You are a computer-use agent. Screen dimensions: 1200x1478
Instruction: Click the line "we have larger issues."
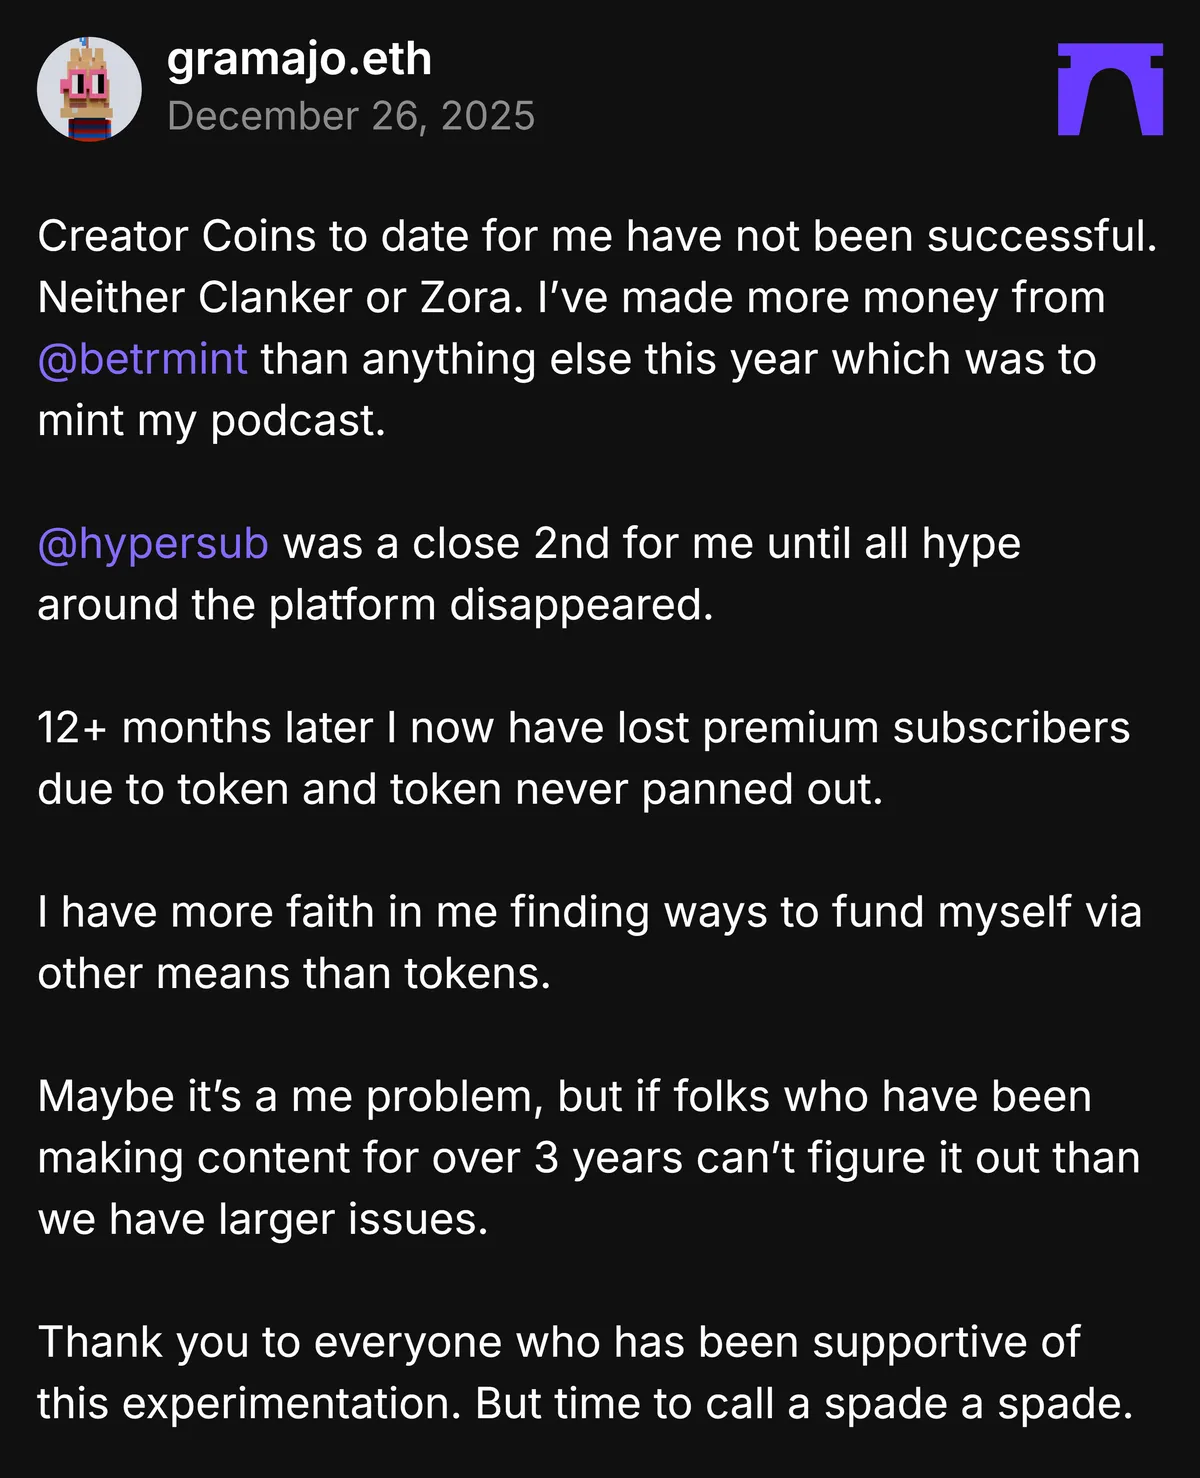[x=263, y=1220]
